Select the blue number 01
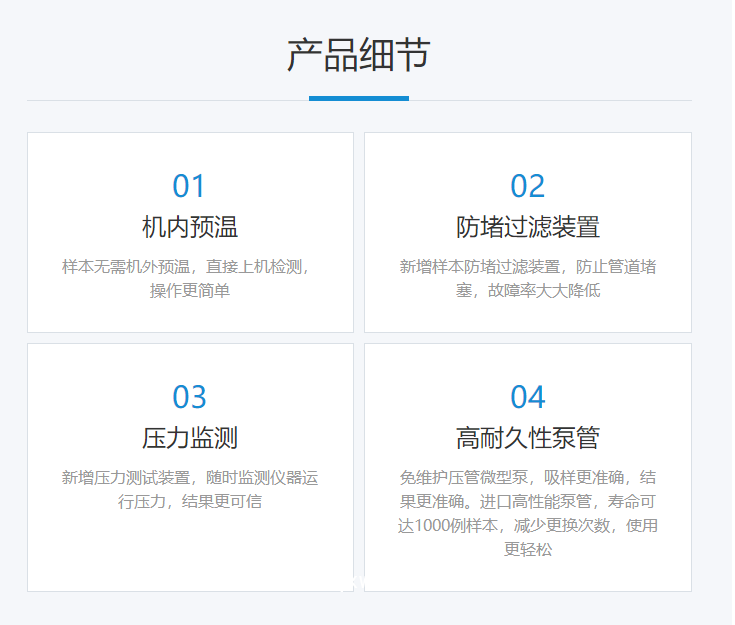The width and height of the screenshot is (735, 625). pos(189,186)
